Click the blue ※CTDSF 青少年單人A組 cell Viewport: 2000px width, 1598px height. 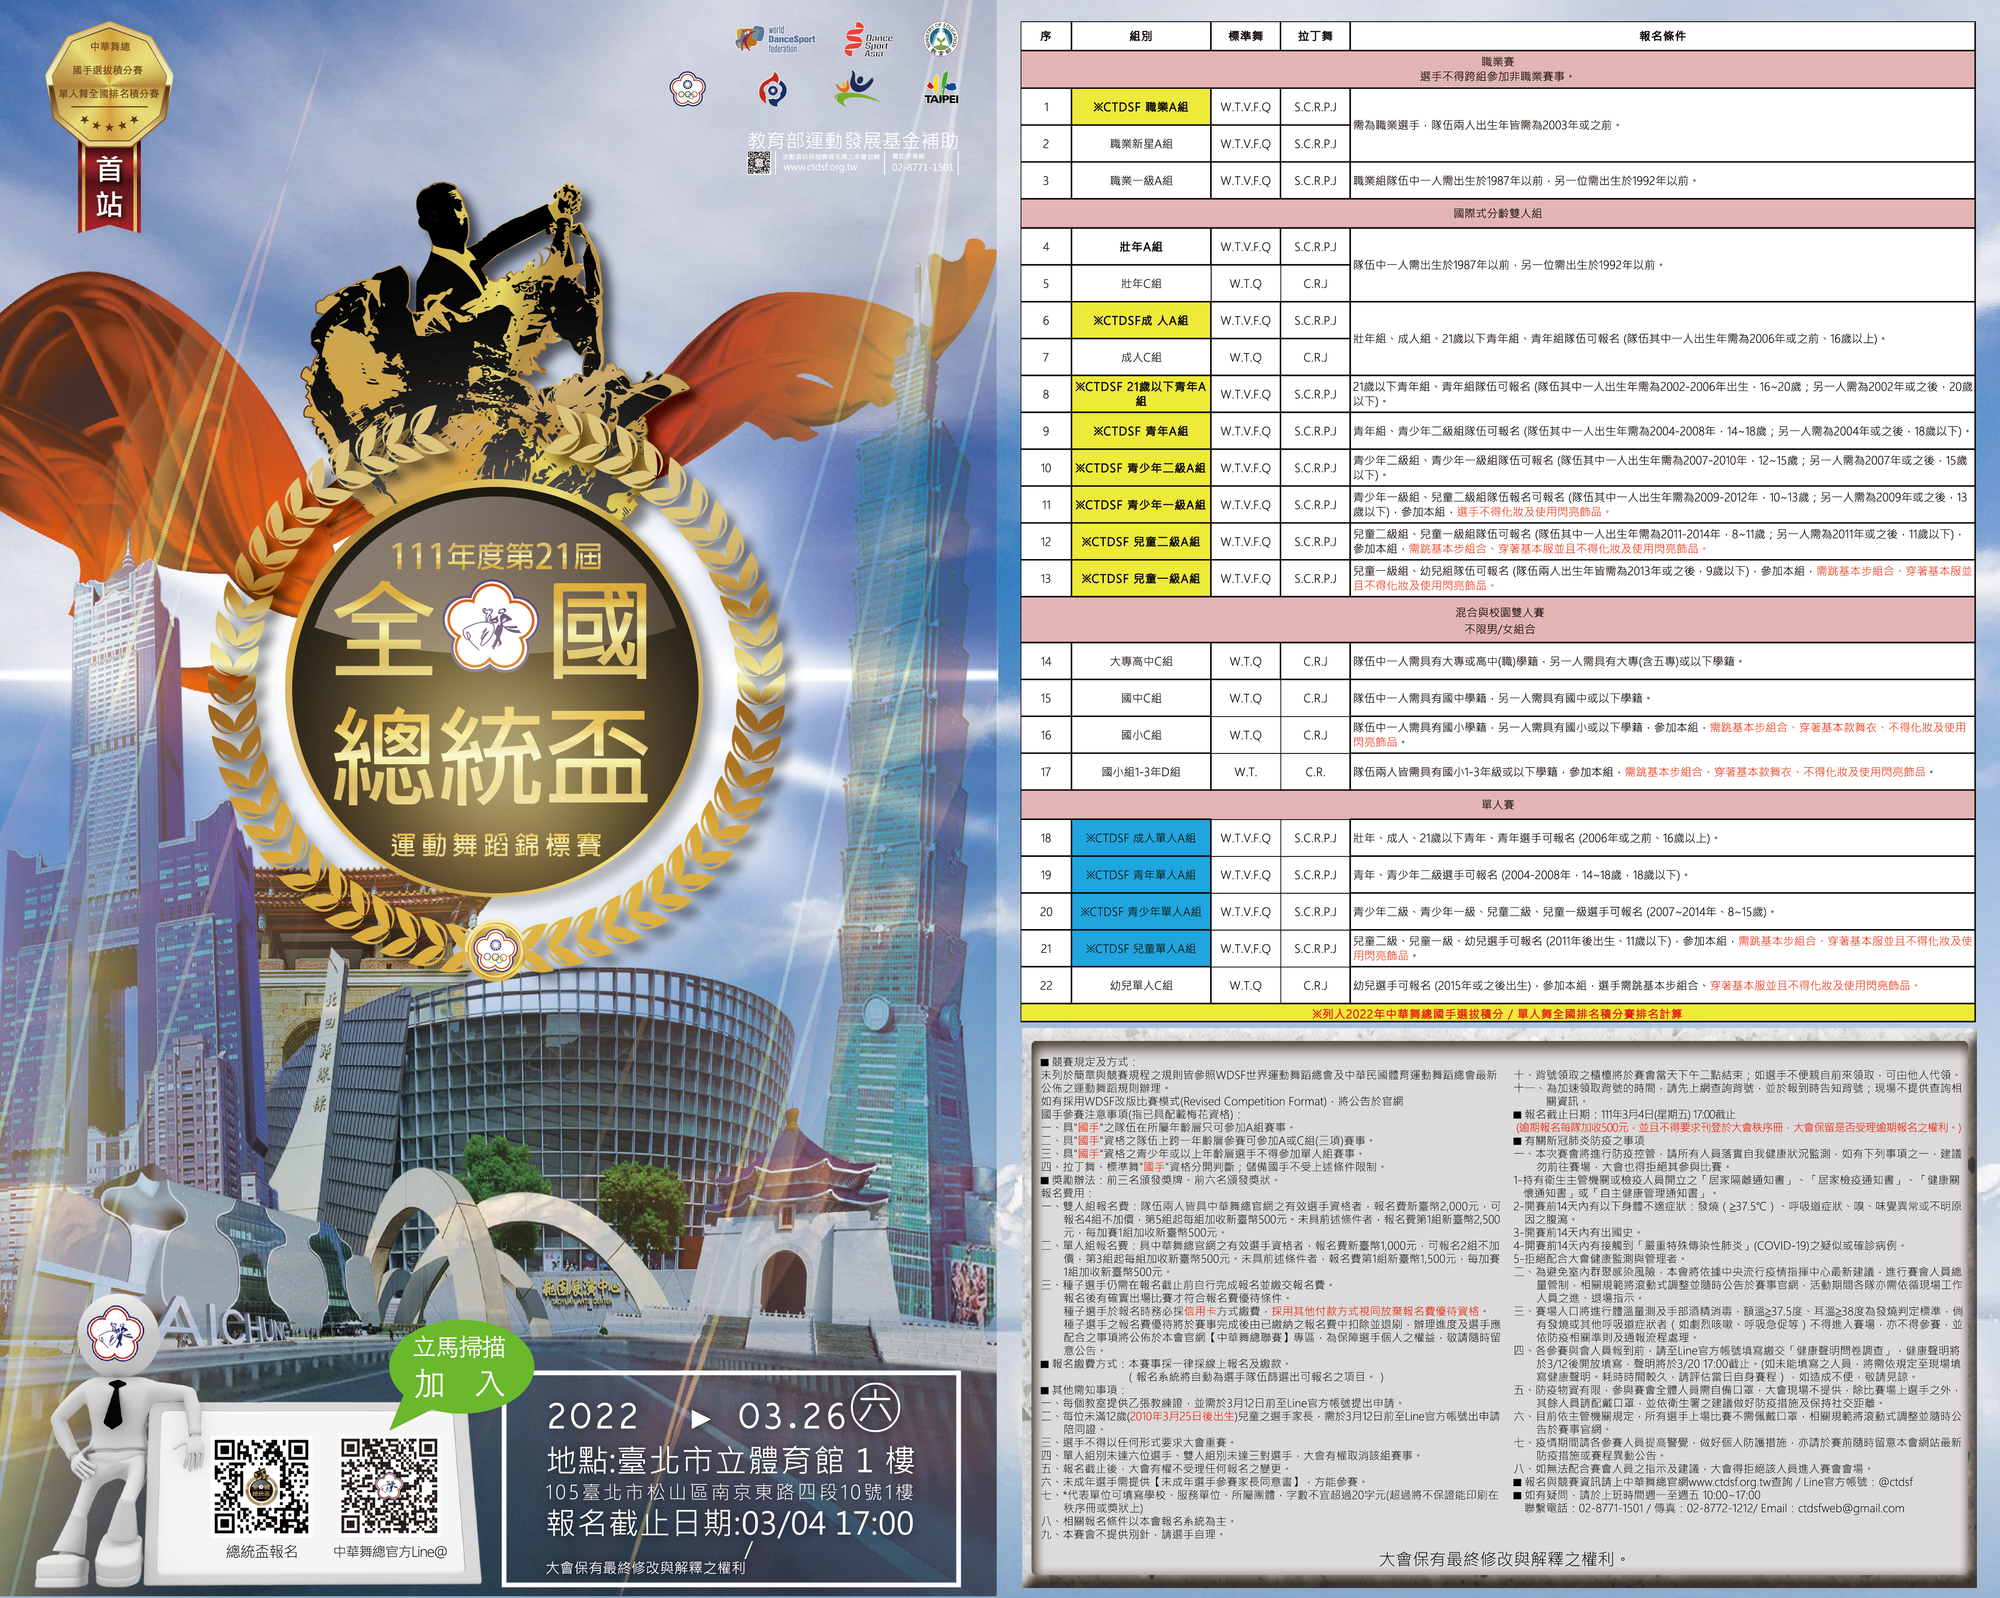click(x=1141, y=912)
